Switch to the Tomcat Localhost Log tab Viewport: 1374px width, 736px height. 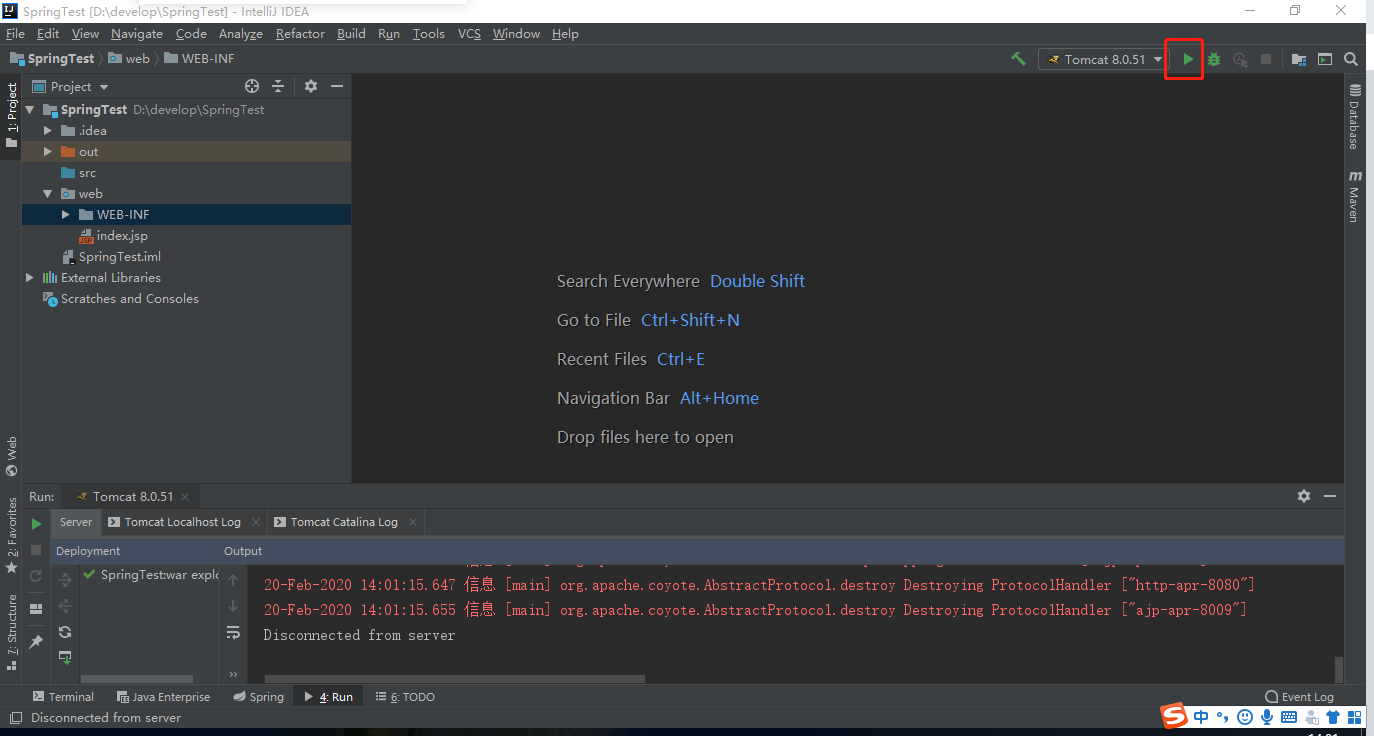[183, 522]
